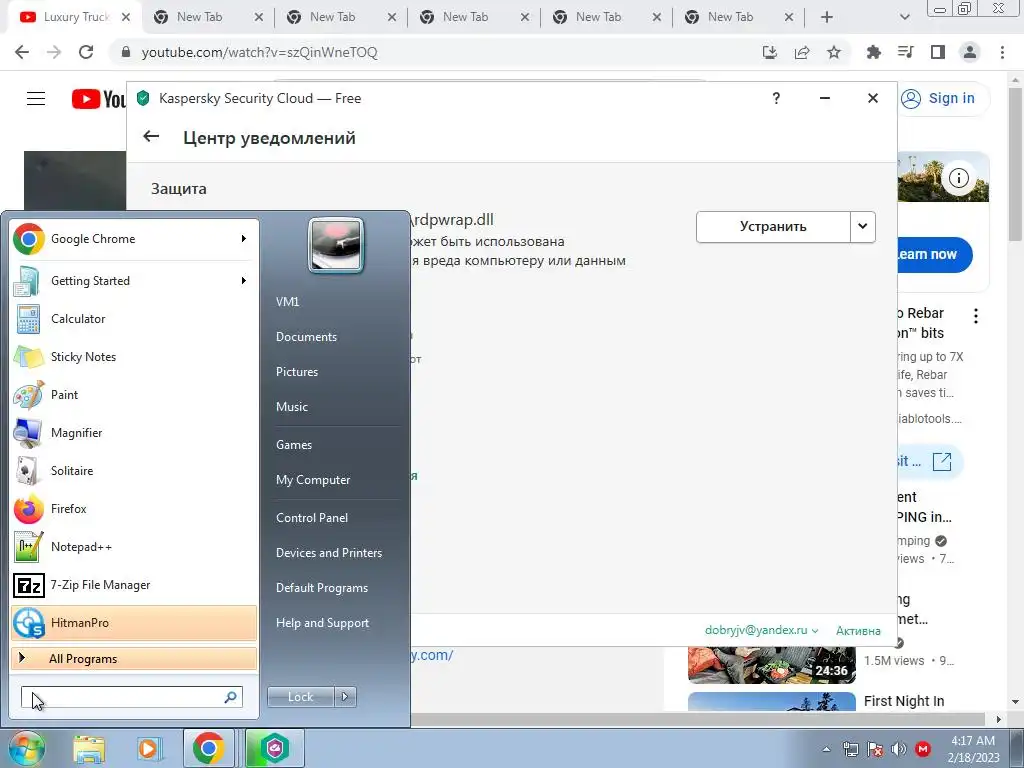Open Chrome three-dot menu
The width and height of the screenshot is (1024, 768).
[1002, 52]
